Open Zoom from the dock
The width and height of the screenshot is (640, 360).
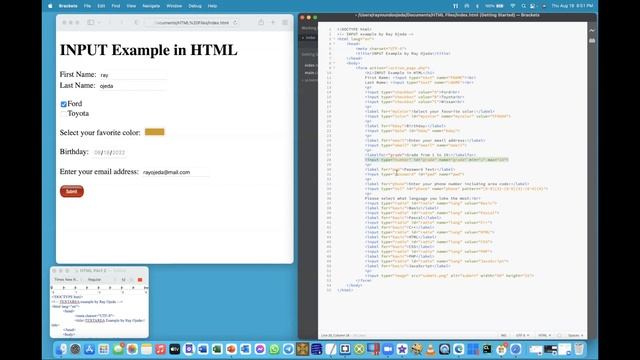pyautogui.click(x=387, y=349)
